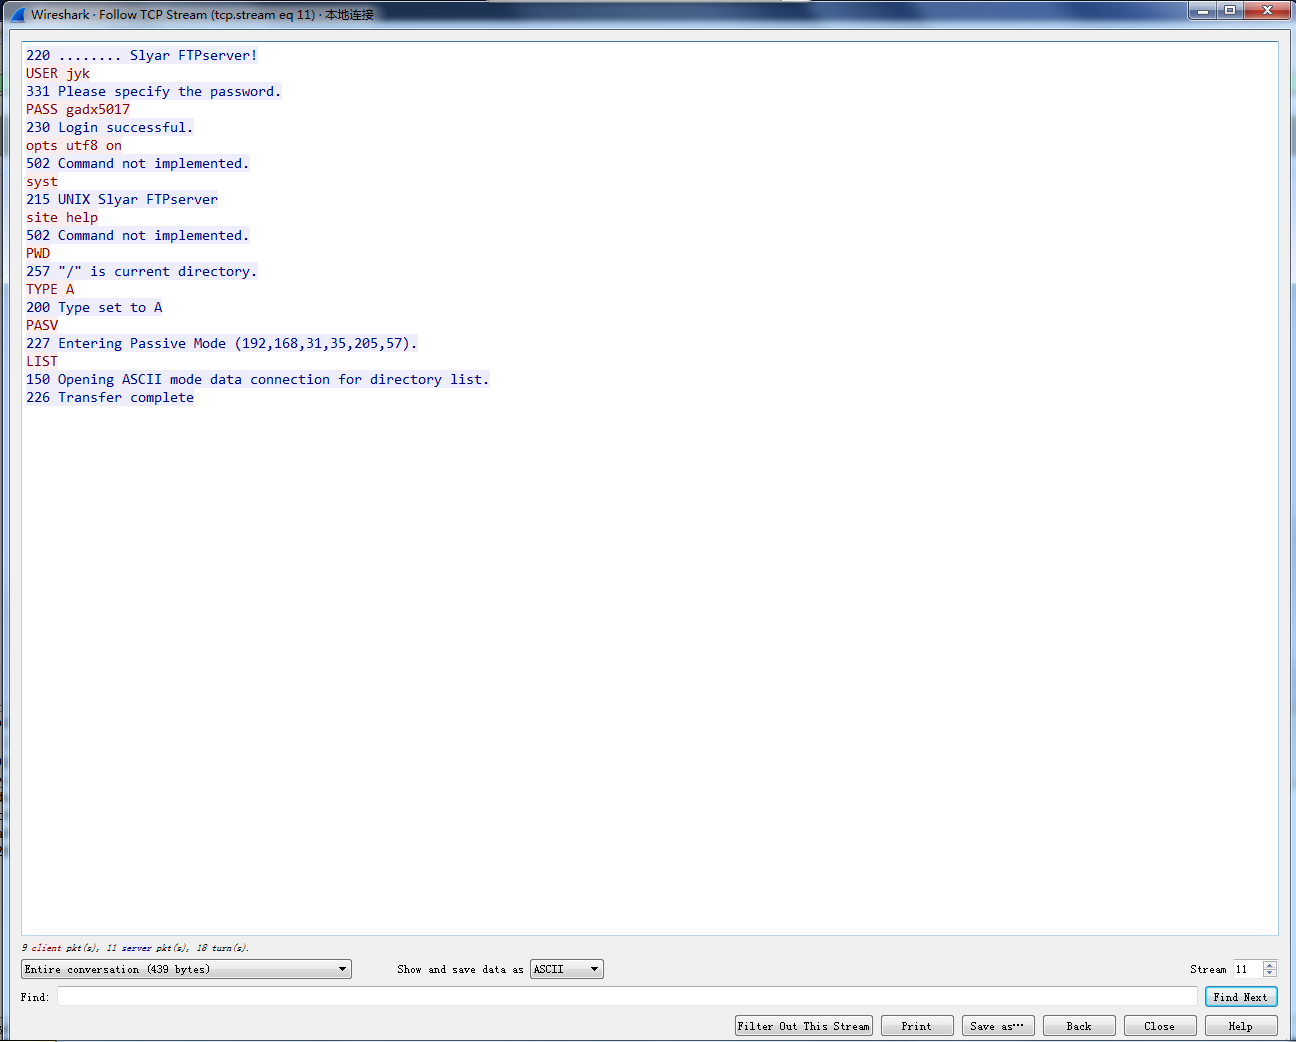1296x1042 pixels.
Task: Click Filter Out This Stream button
Action: click(x=804, y=1026)
